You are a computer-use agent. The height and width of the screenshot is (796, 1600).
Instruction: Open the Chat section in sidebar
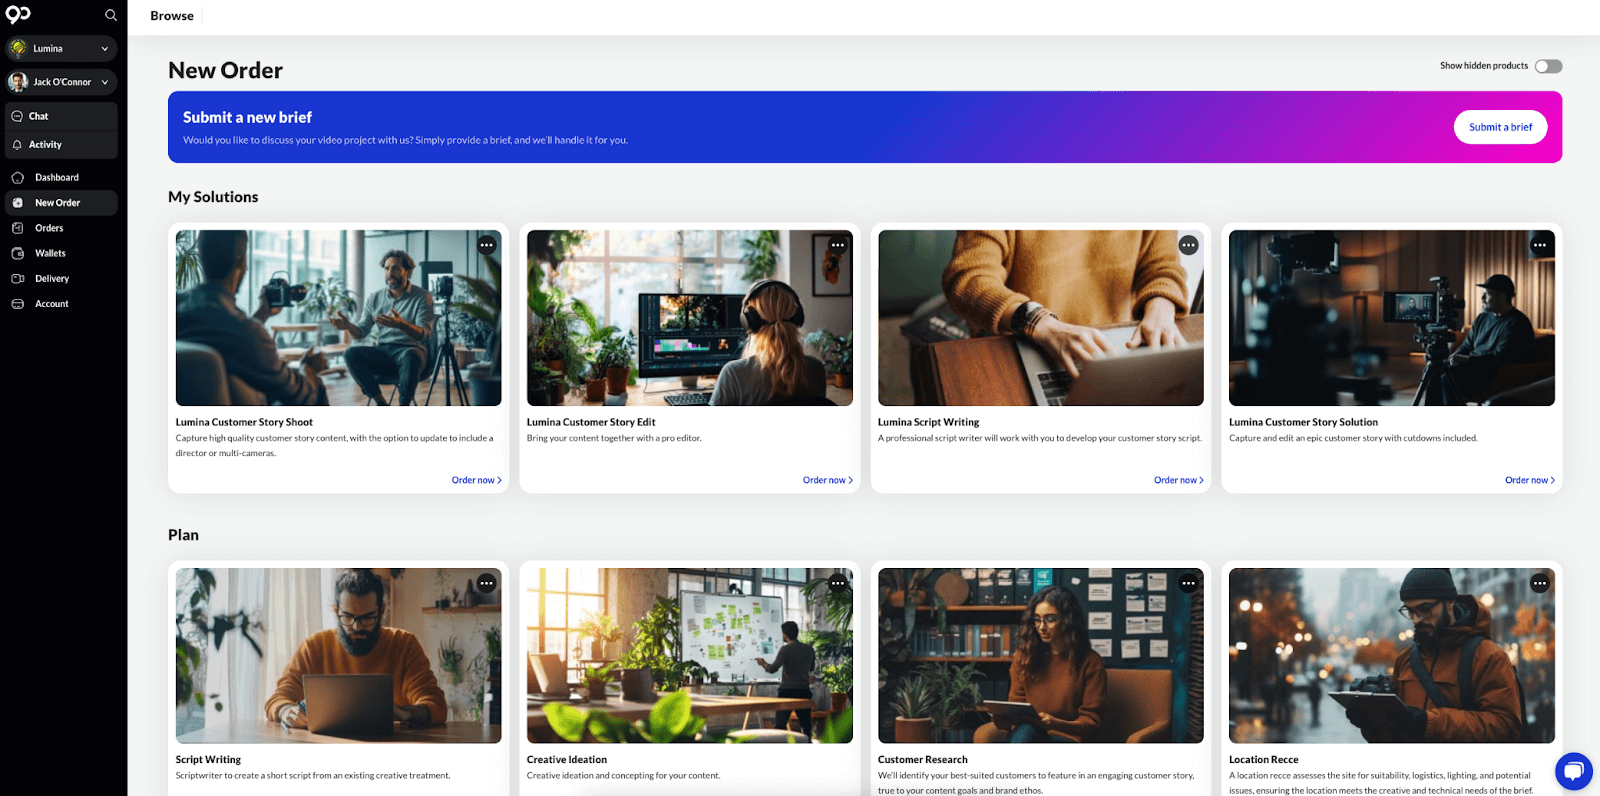click(39, 116)
